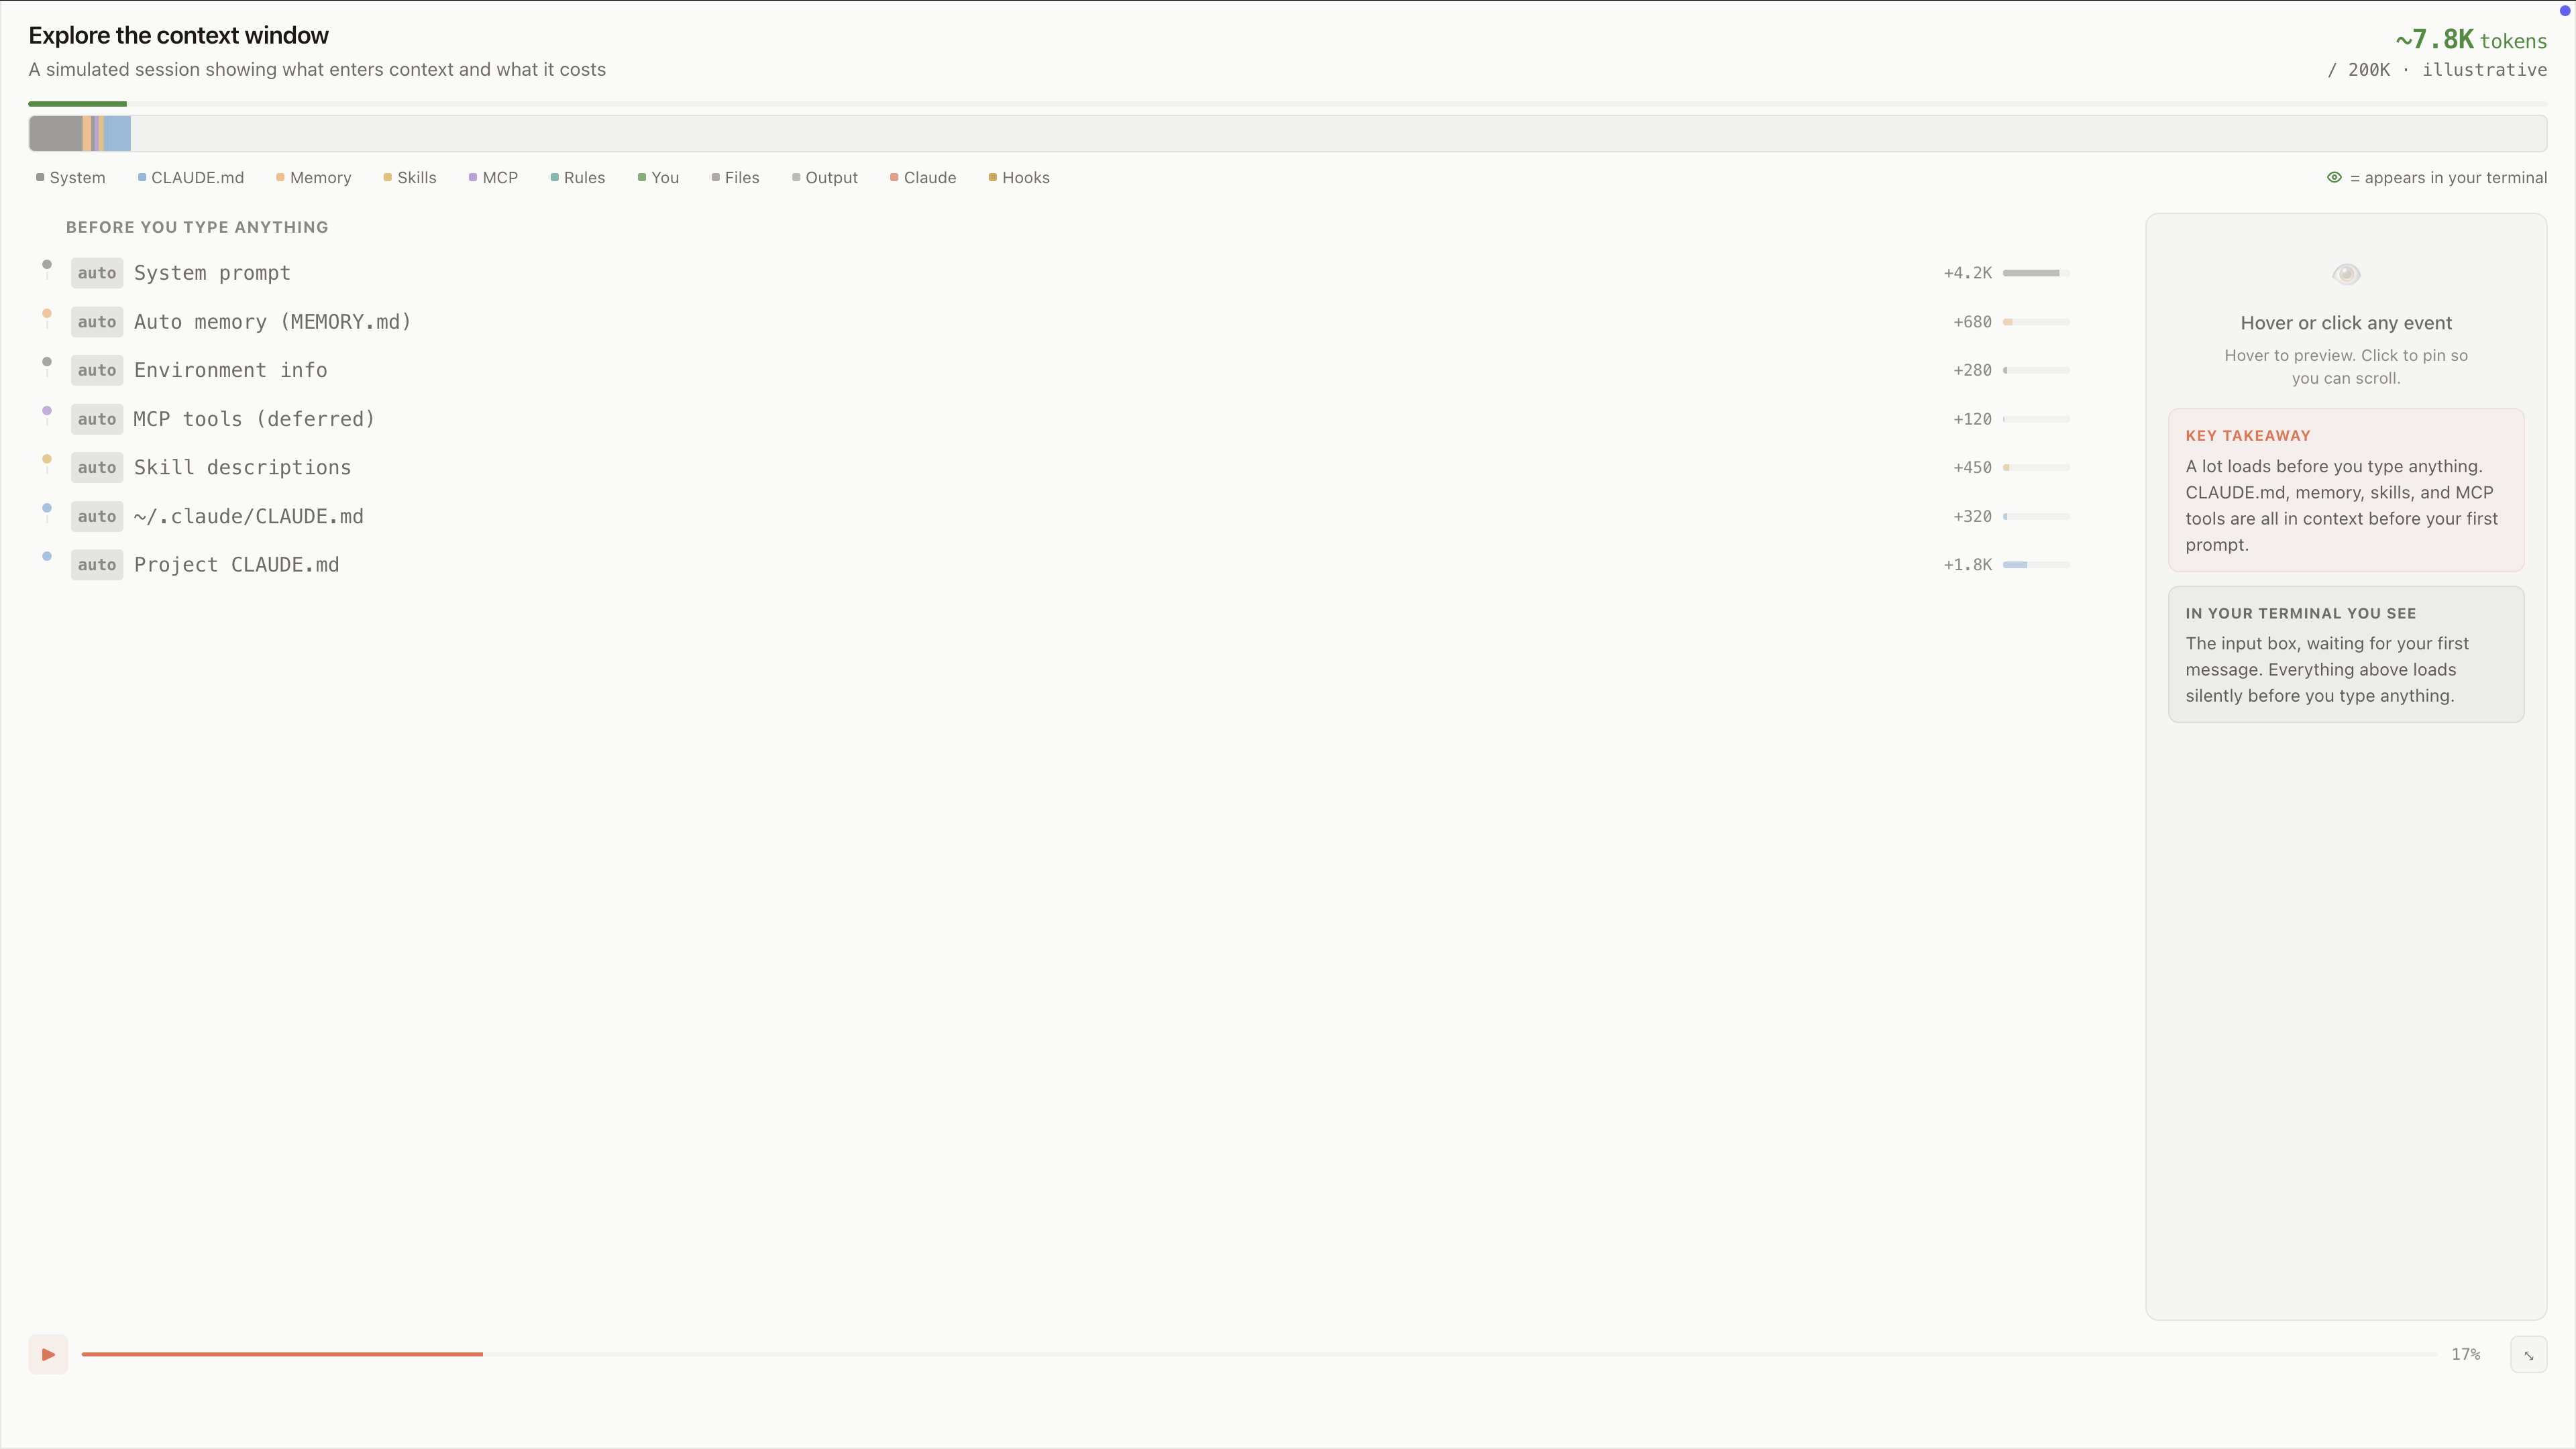Click the 17% playback percentage label
Screen dimensions: 2576x1449
[x=2466, y=1354]
